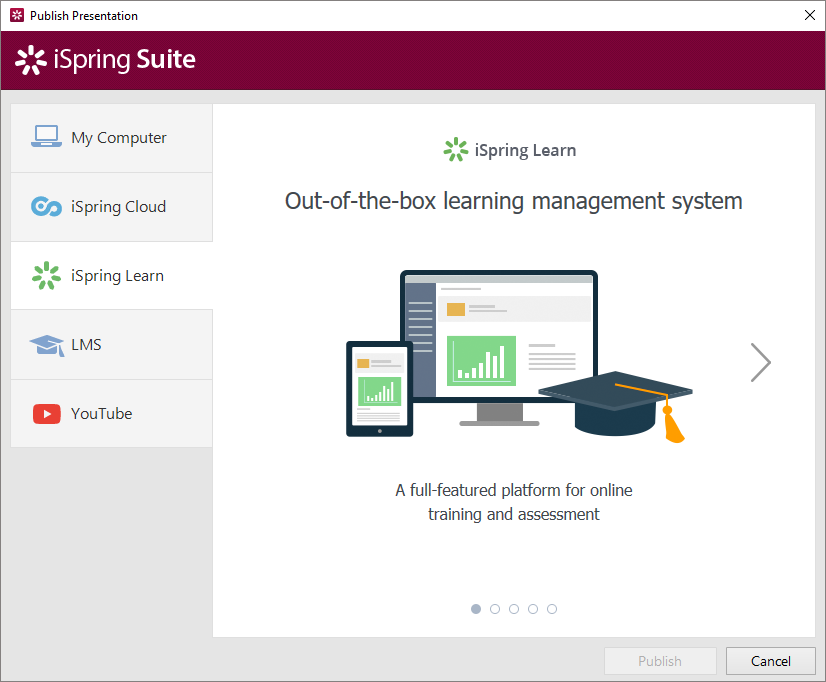Open the iSpring Cloud publishing tab
This screenshot has width=826, height=682.
[111, 206]
